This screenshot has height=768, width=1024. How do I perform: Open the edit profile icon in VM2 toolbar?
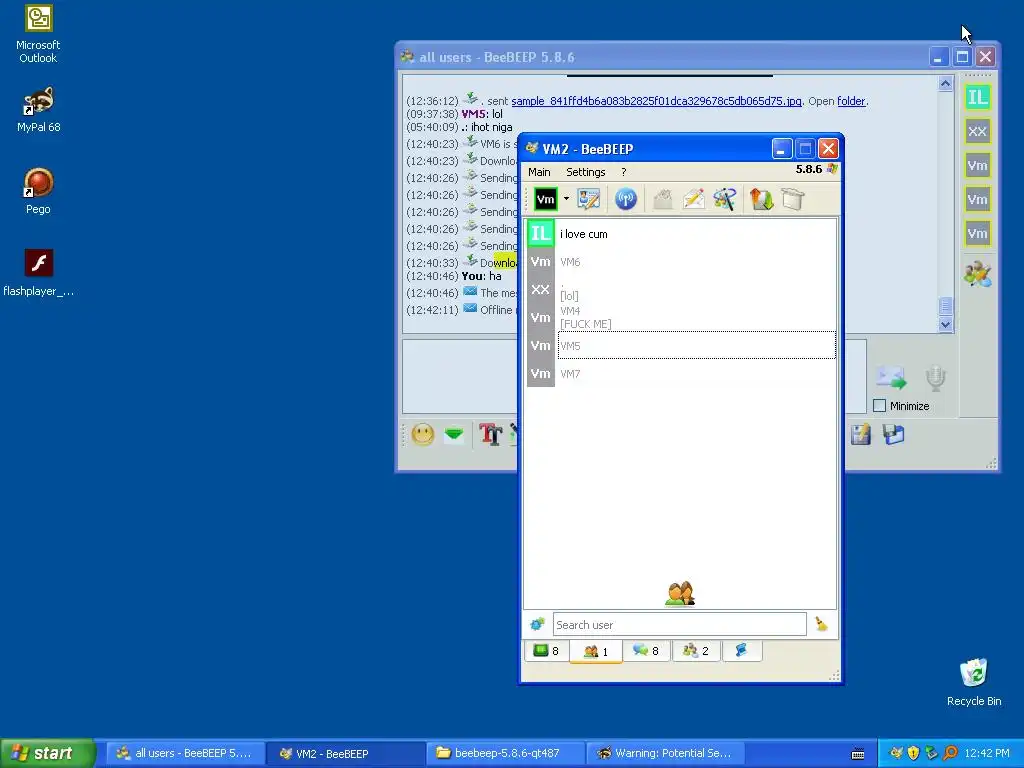[588, 199]
